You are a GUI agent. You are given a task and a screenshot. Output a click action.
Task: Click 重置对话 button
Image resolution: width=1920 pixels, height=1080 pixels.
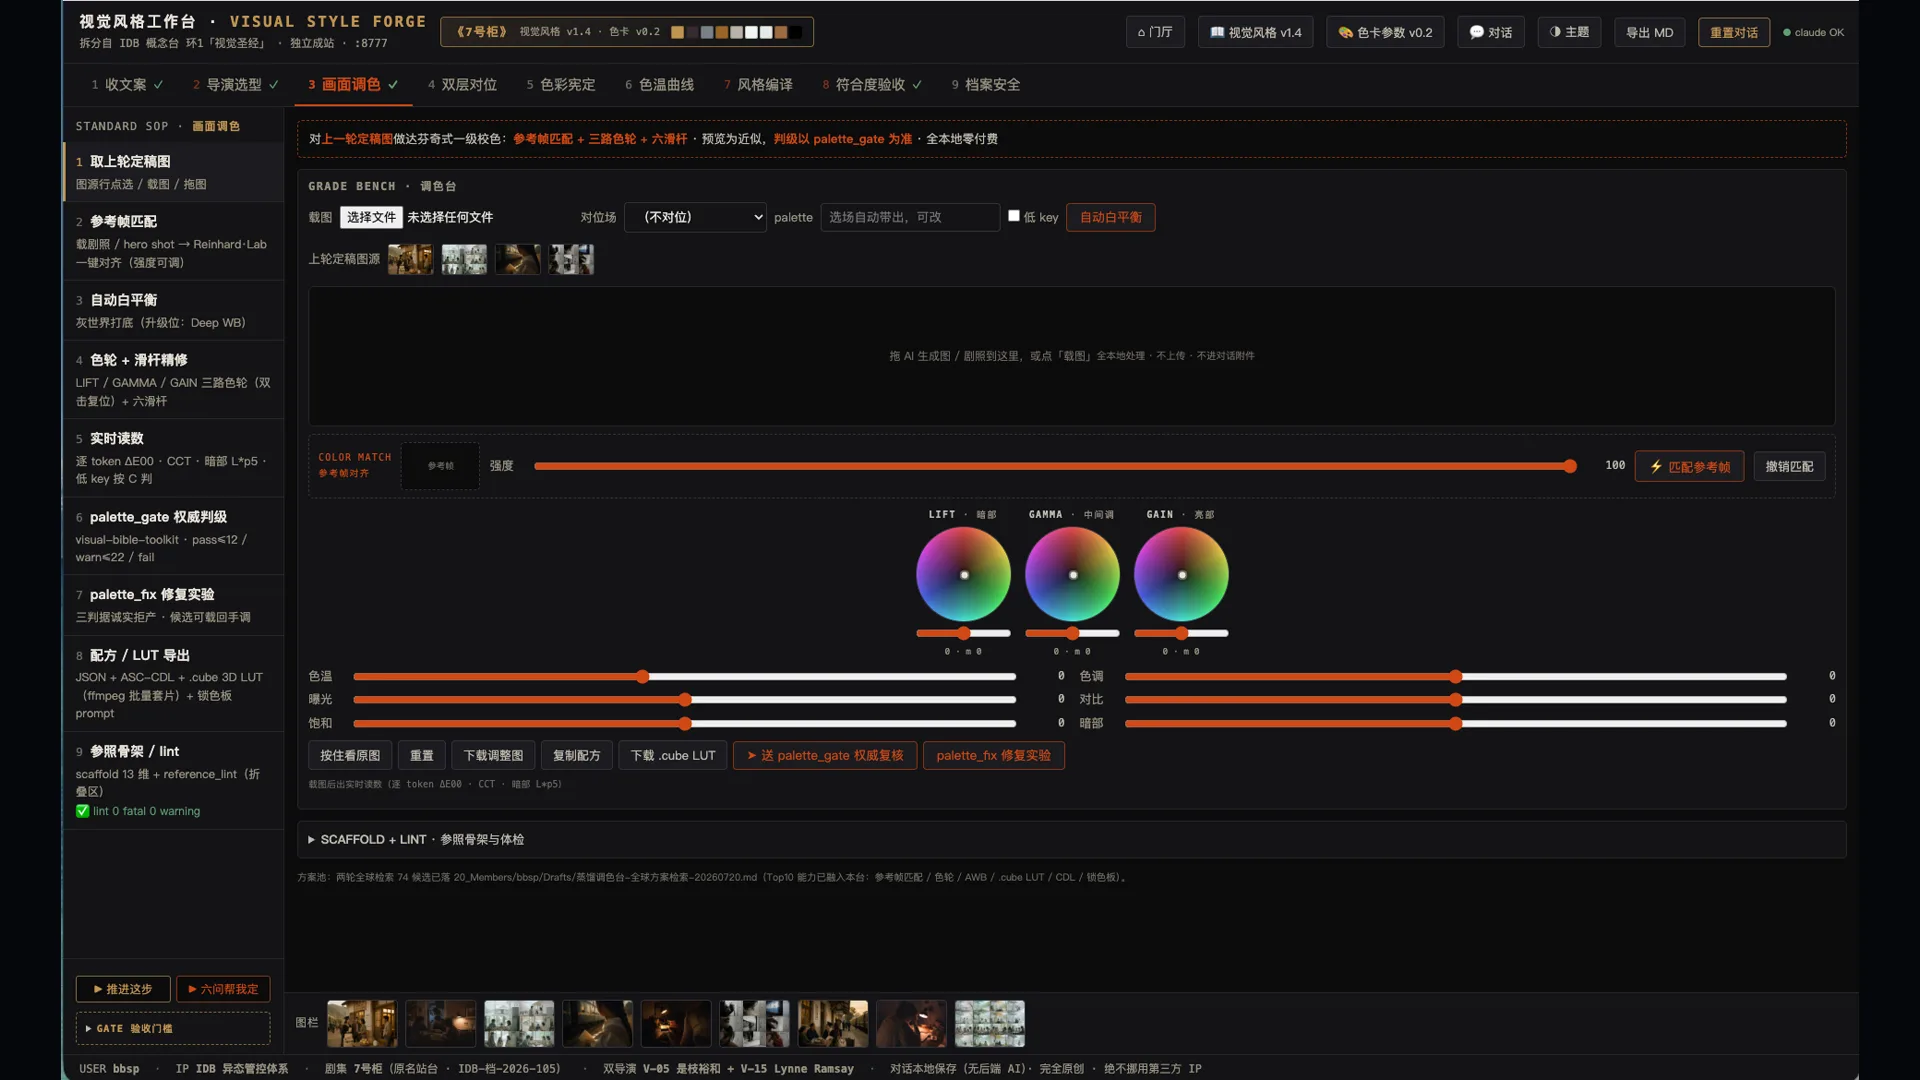coord(1733,32)
